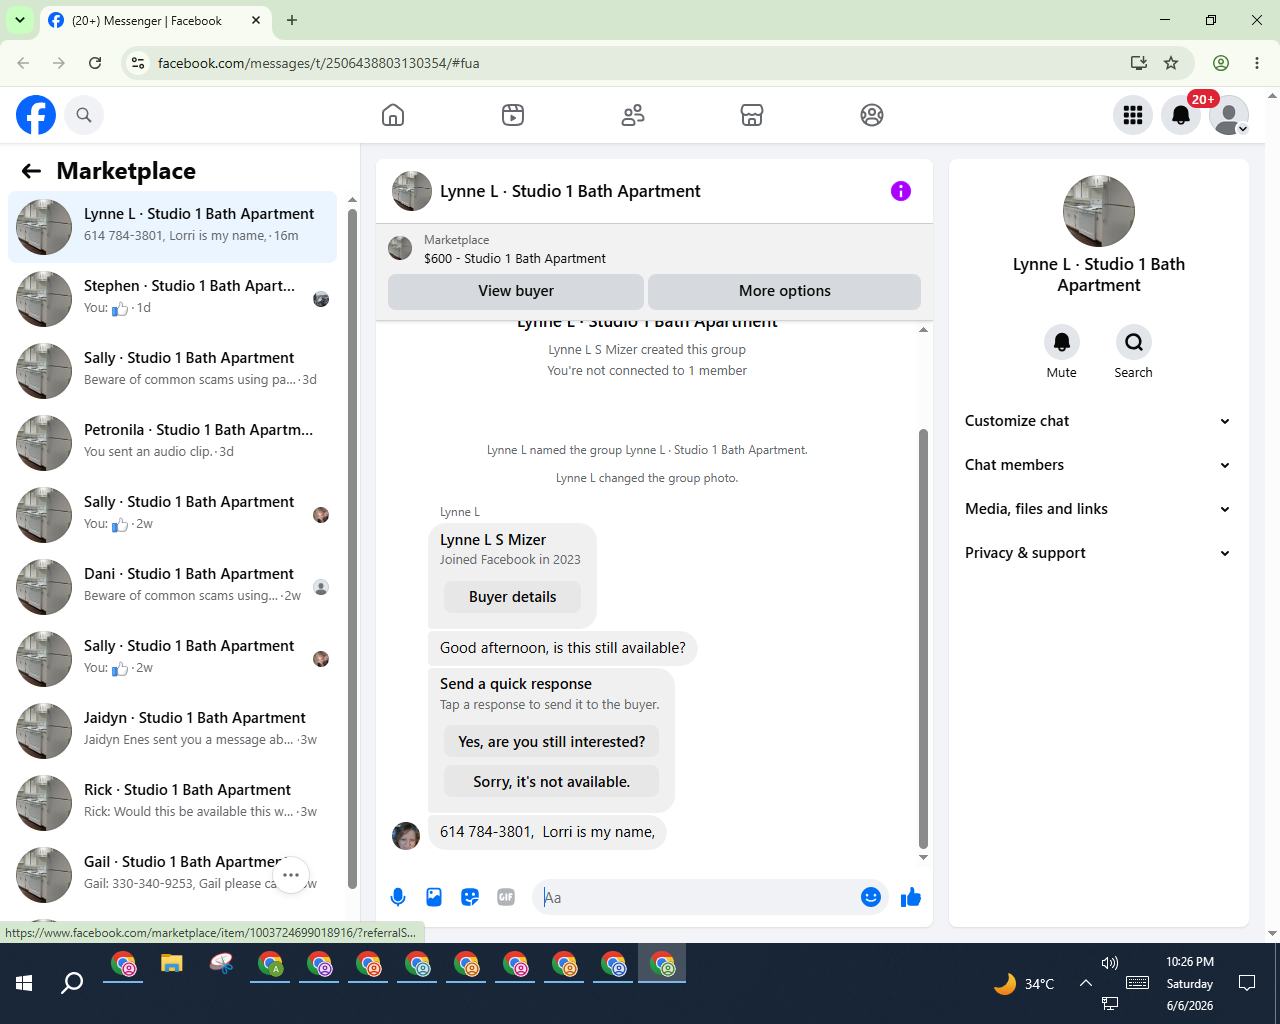1280x1024 pixels.
Task: Click the More options button
Action: coord(785,291)
